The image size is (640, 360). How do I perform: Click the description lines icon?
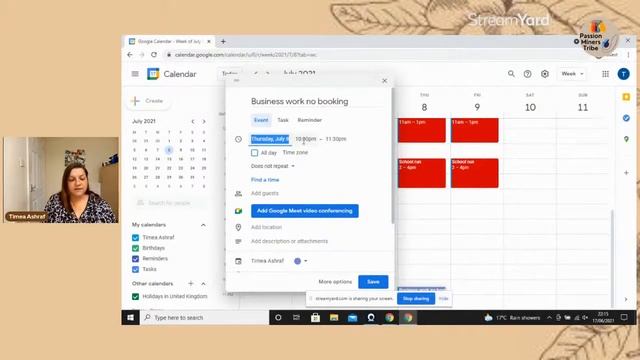(x=238, y=242)
